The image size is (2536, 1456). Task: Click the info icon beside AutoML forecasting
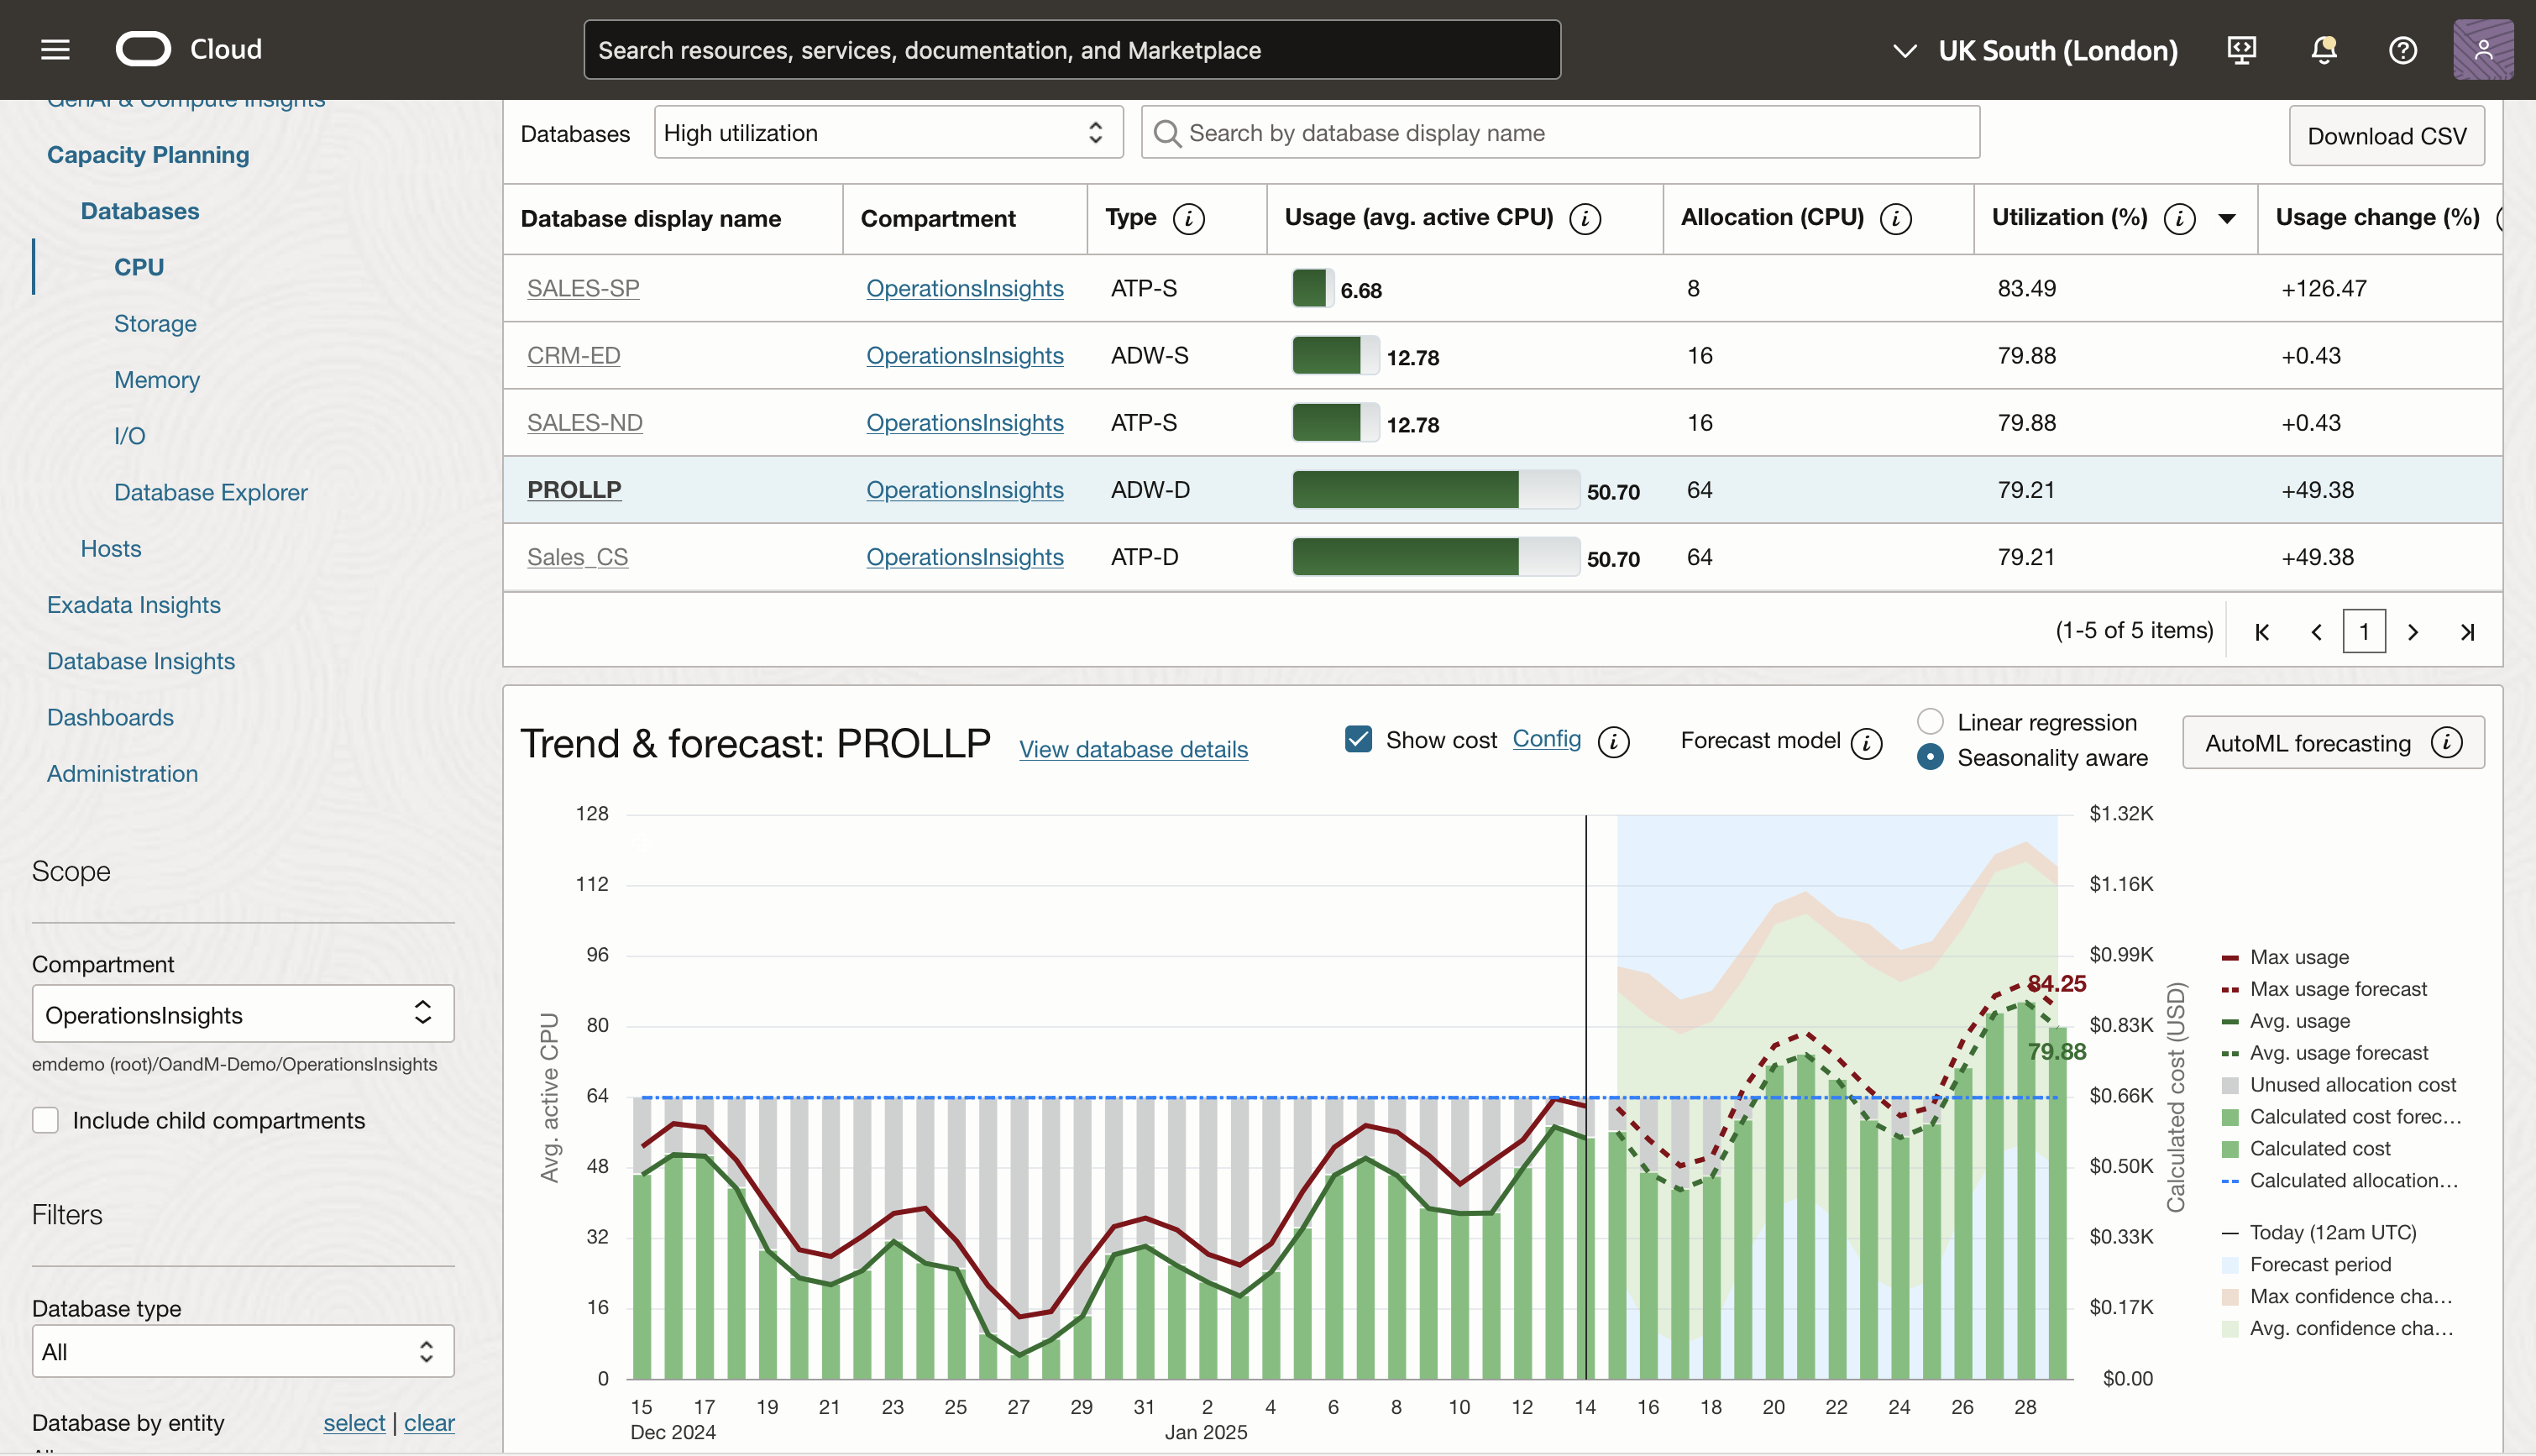(2447, 742)
